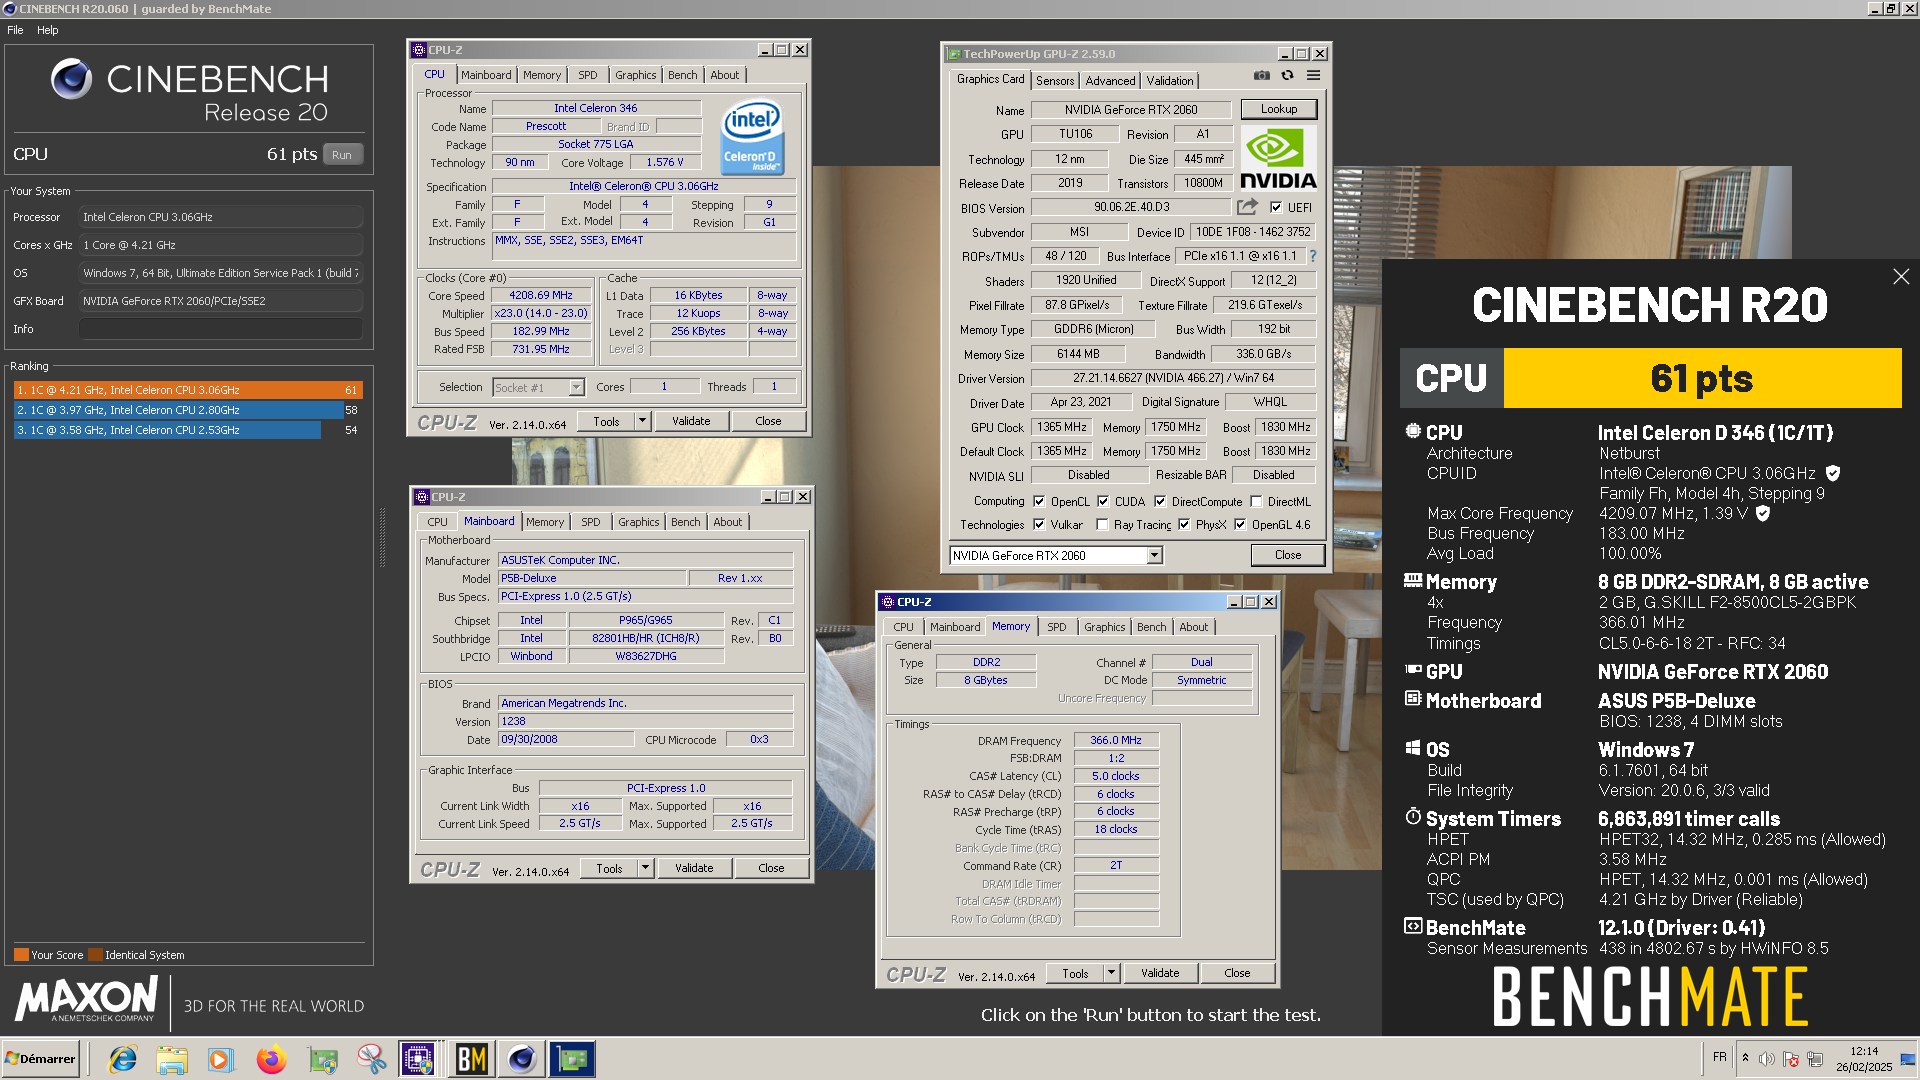Switch to Cinebench taskbar icon
This screenshot has height=1080, width=1920.
(x=522, y=1059)
